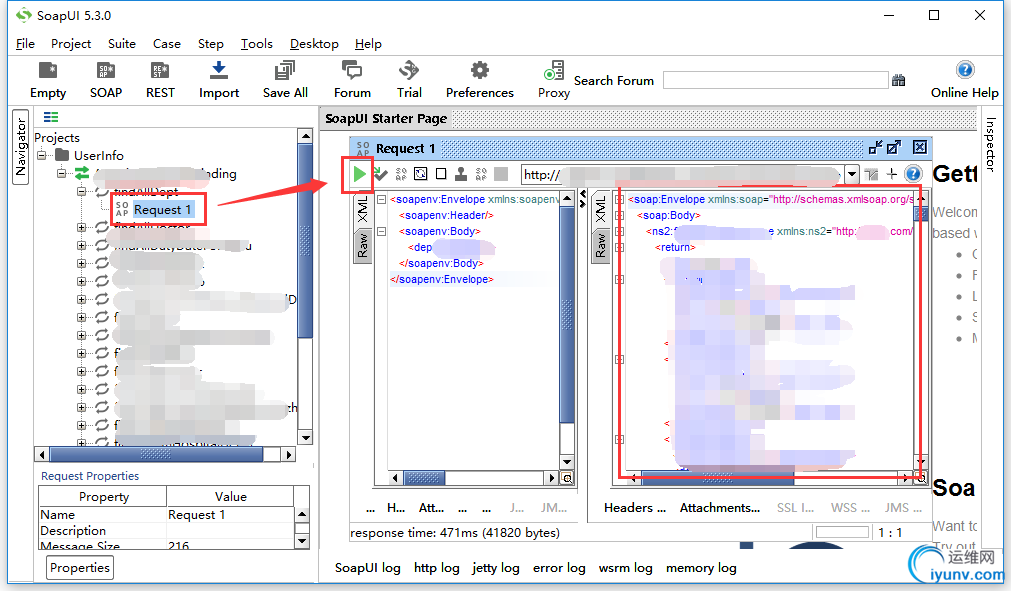The width and height of the screenshot is (1011, 591).
Task: Open the Desktop menu
Action: click(314, 44)
